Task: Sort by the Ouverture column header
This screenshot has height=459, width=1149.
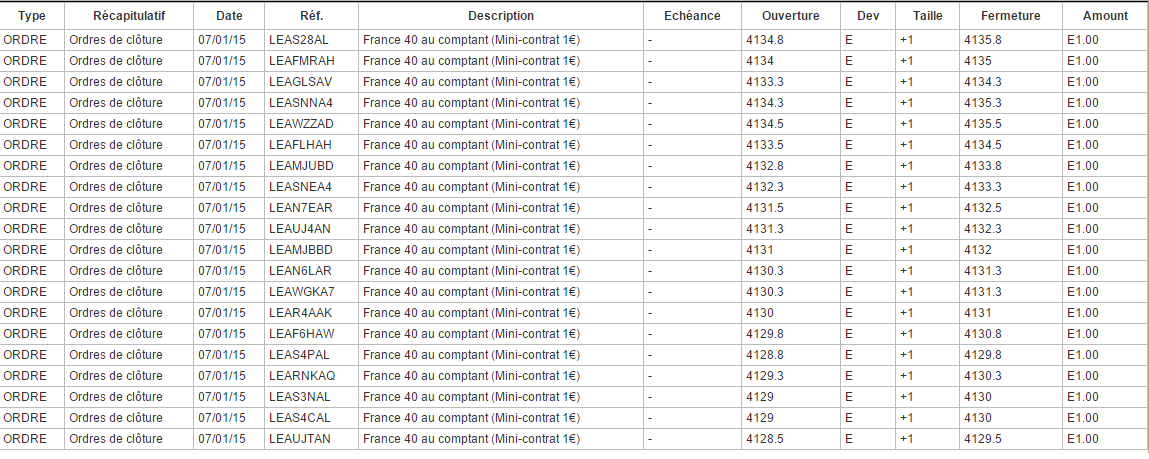Action: [x=790, y=16]
